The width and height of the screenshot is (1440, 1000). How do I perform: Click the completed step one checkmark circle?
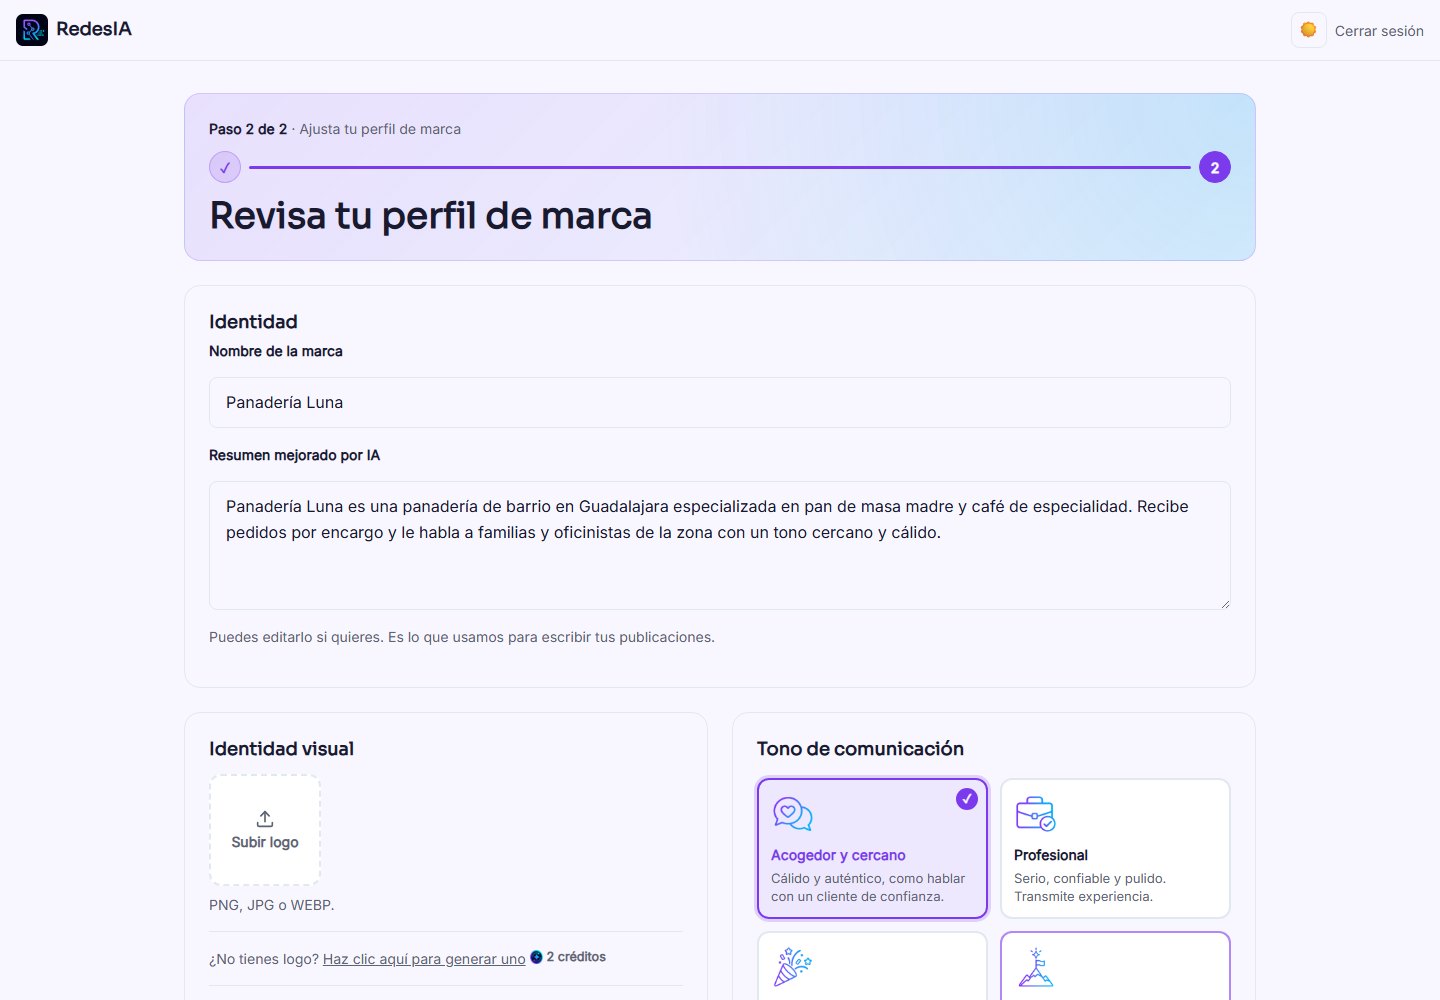(x=225, y=167)
